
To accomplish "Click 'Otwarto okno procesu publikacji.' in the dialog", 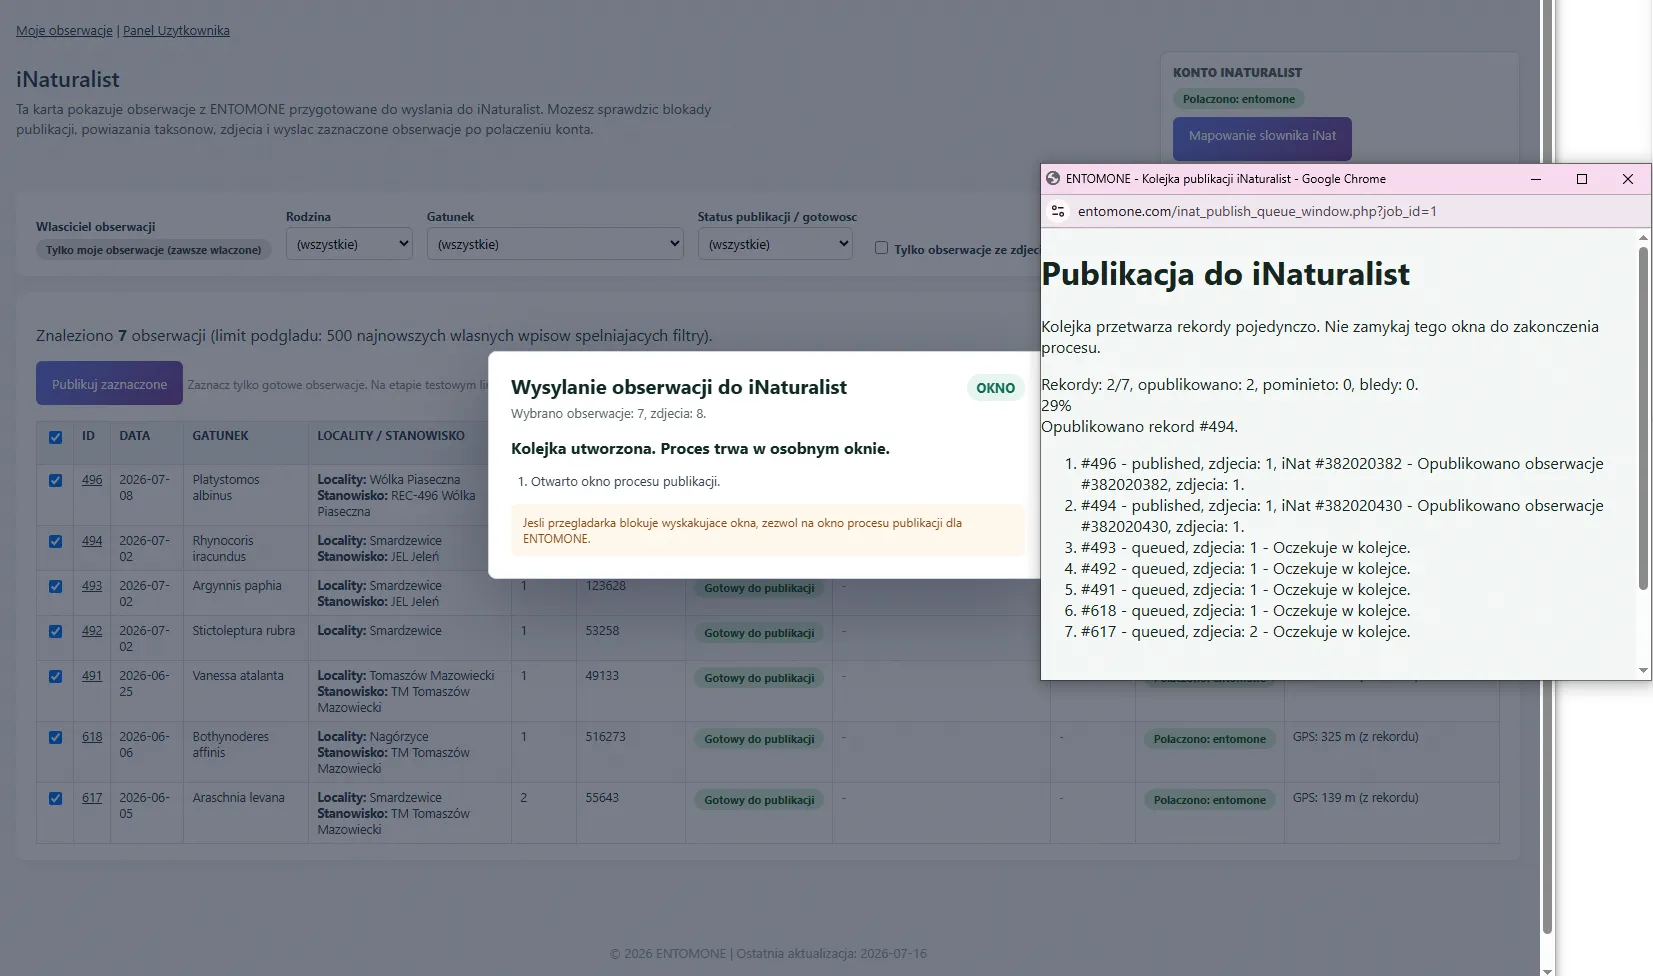I will tap(625, 482).
